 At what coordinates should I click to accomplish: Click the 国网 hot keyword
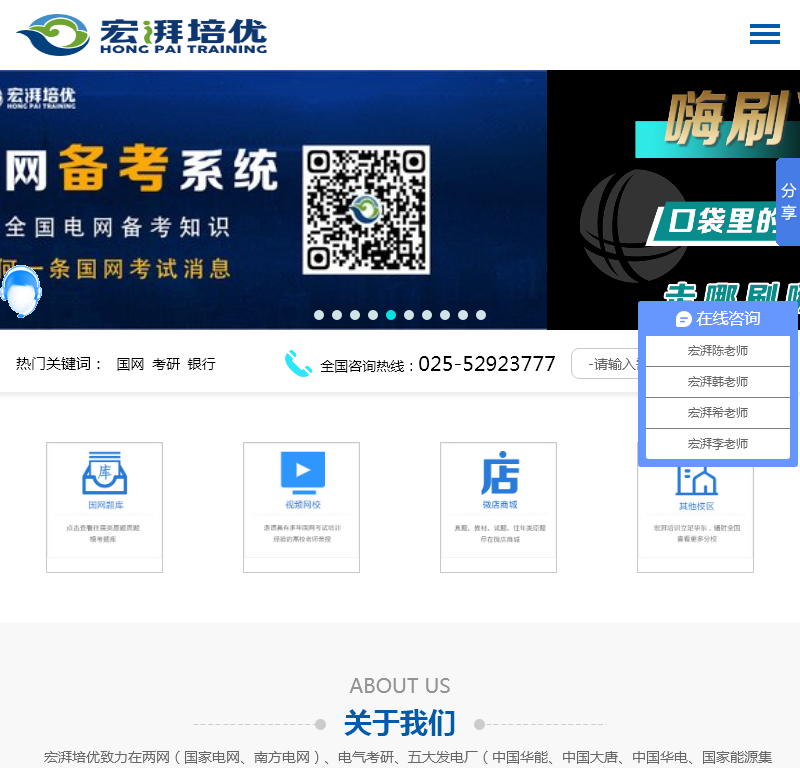130,364
